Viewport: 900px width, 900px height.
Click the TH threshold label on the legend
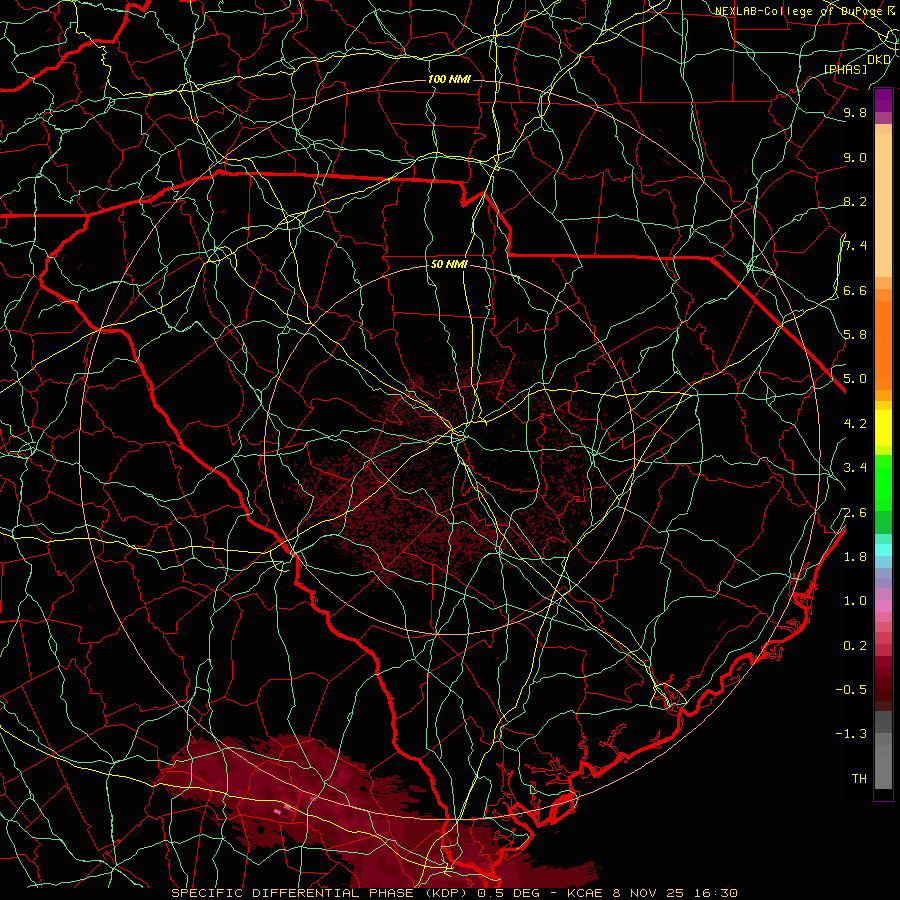click(859, 779)
